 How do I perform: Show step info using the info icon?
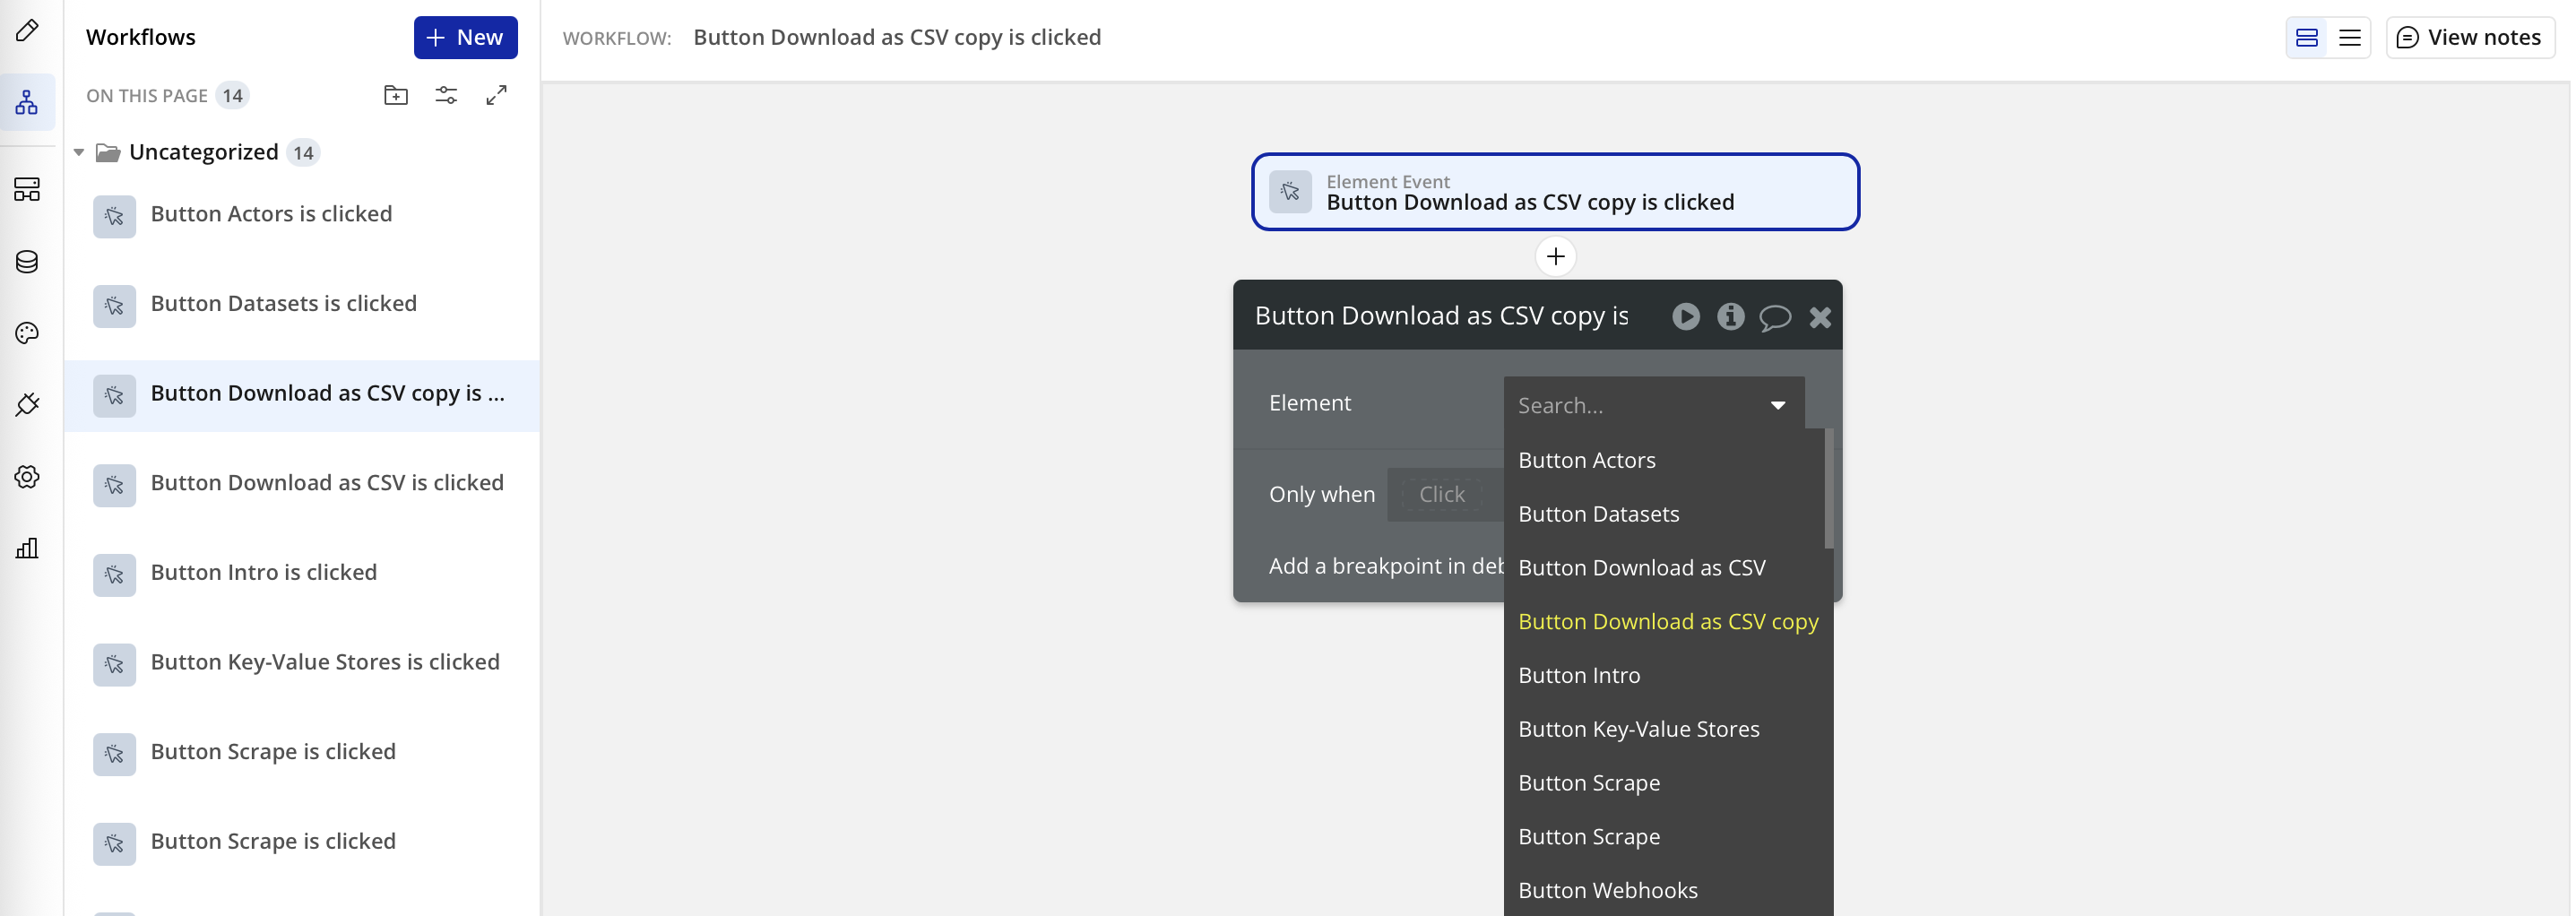point(1731,316)
